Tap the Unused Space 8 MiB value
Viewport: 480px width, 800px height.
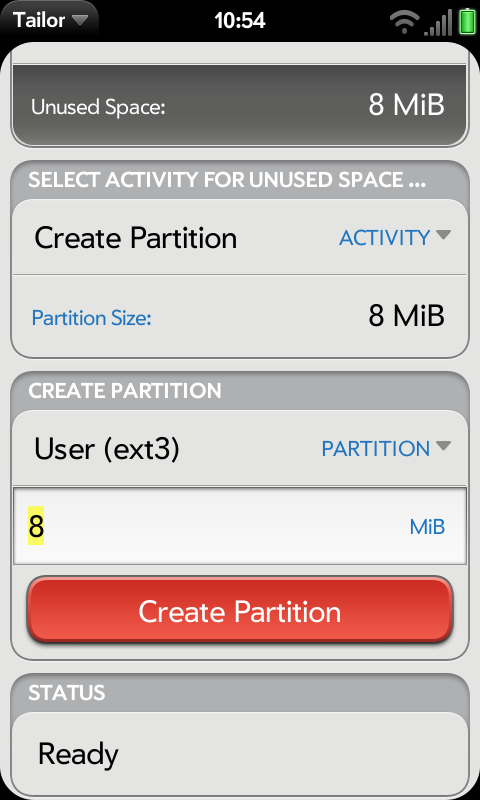[x=406, y=105]
